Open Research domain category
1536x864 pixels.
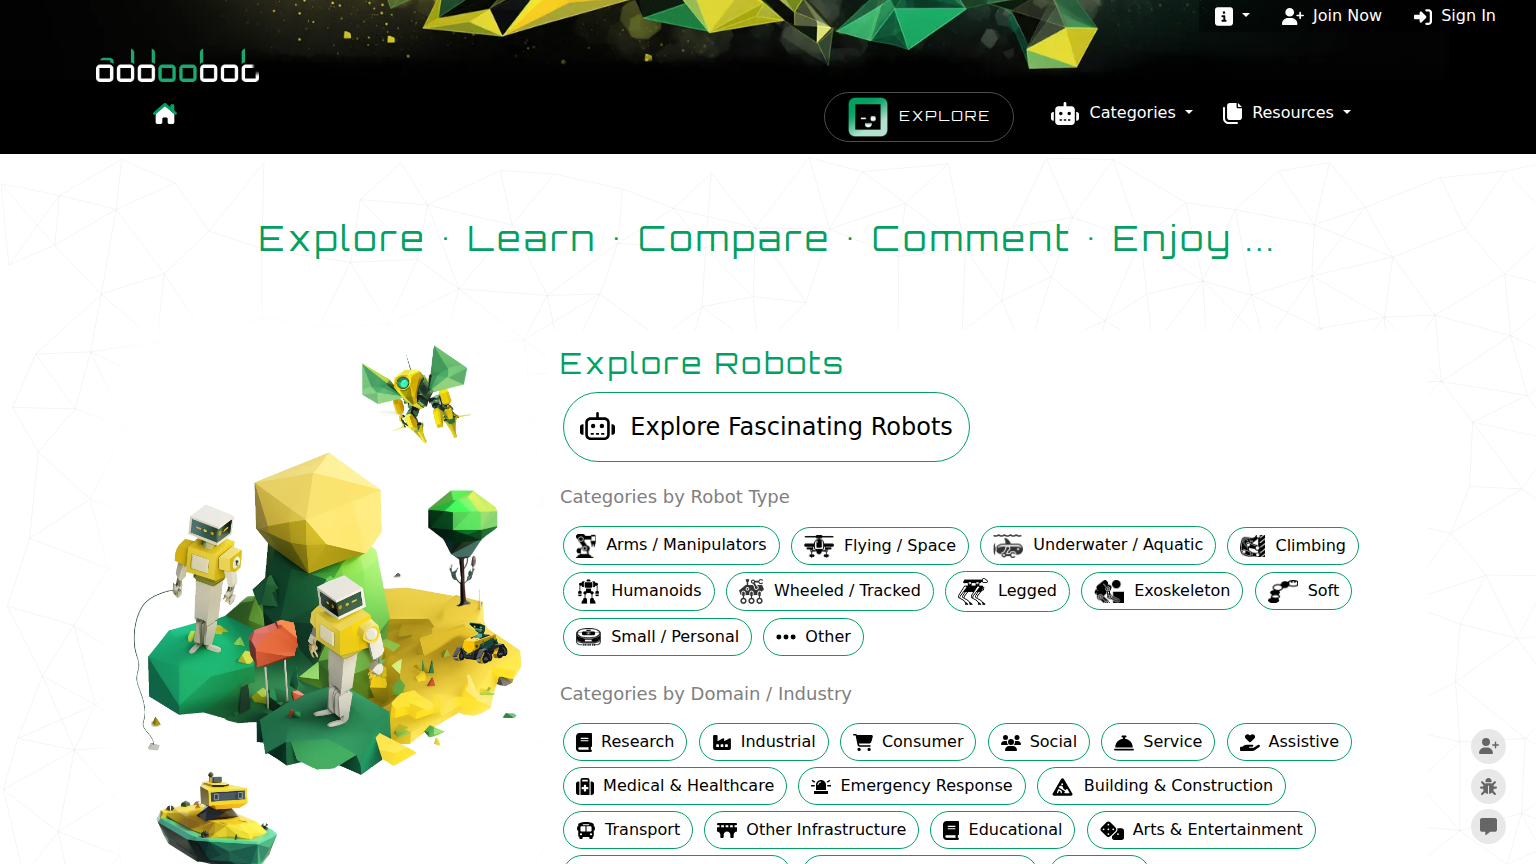tap(625, 742)
